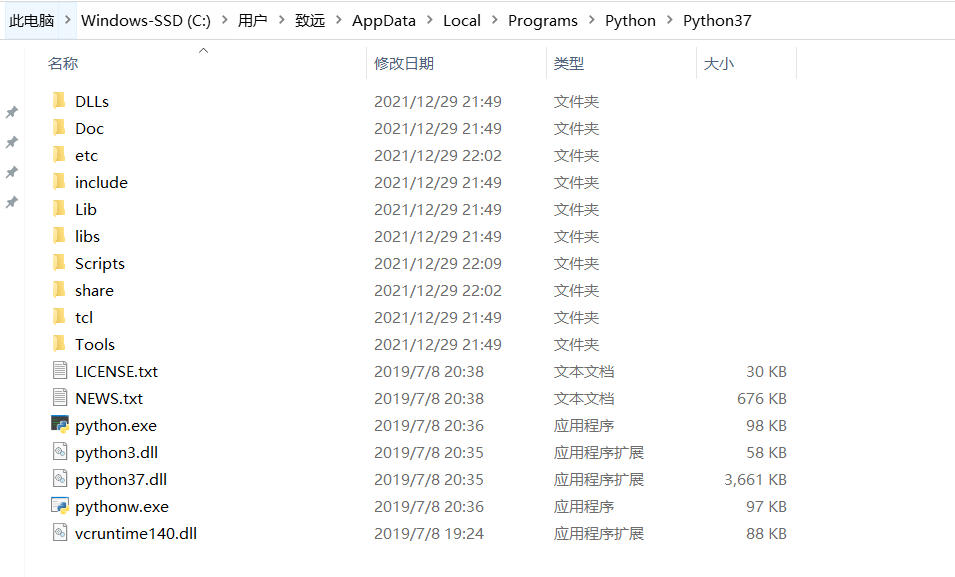Click the Doc folder icon
955x577 pixels.
click(59, 127)
